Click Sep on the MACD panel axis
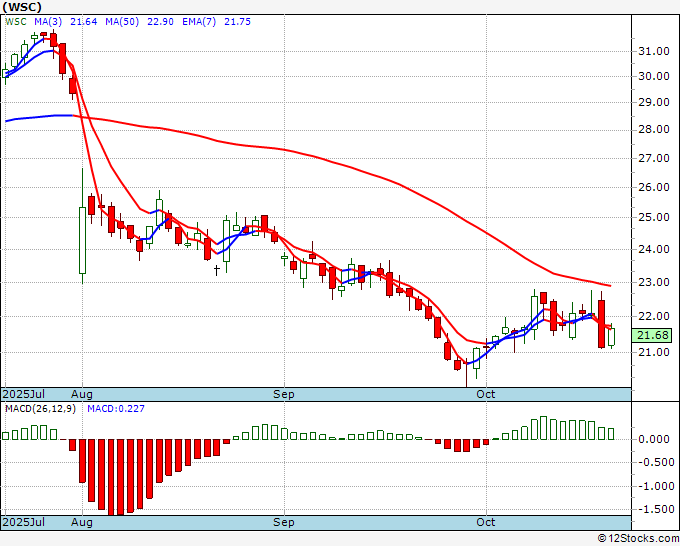680x546 pixels. (x=284, y=522)
